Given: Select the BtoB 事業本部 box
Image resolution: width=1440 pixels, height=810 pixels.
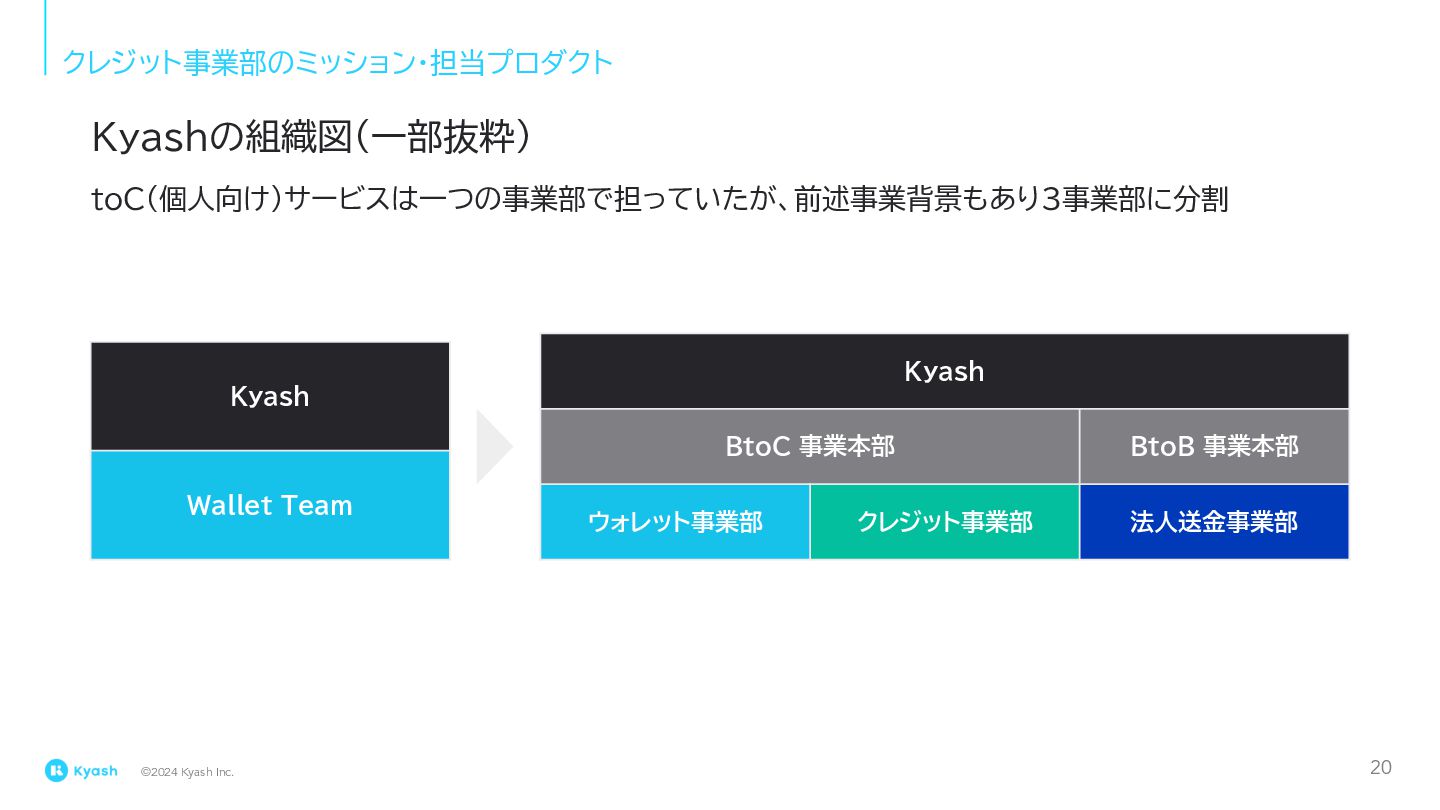Looking at the screenshot, I should (1214, 446).
